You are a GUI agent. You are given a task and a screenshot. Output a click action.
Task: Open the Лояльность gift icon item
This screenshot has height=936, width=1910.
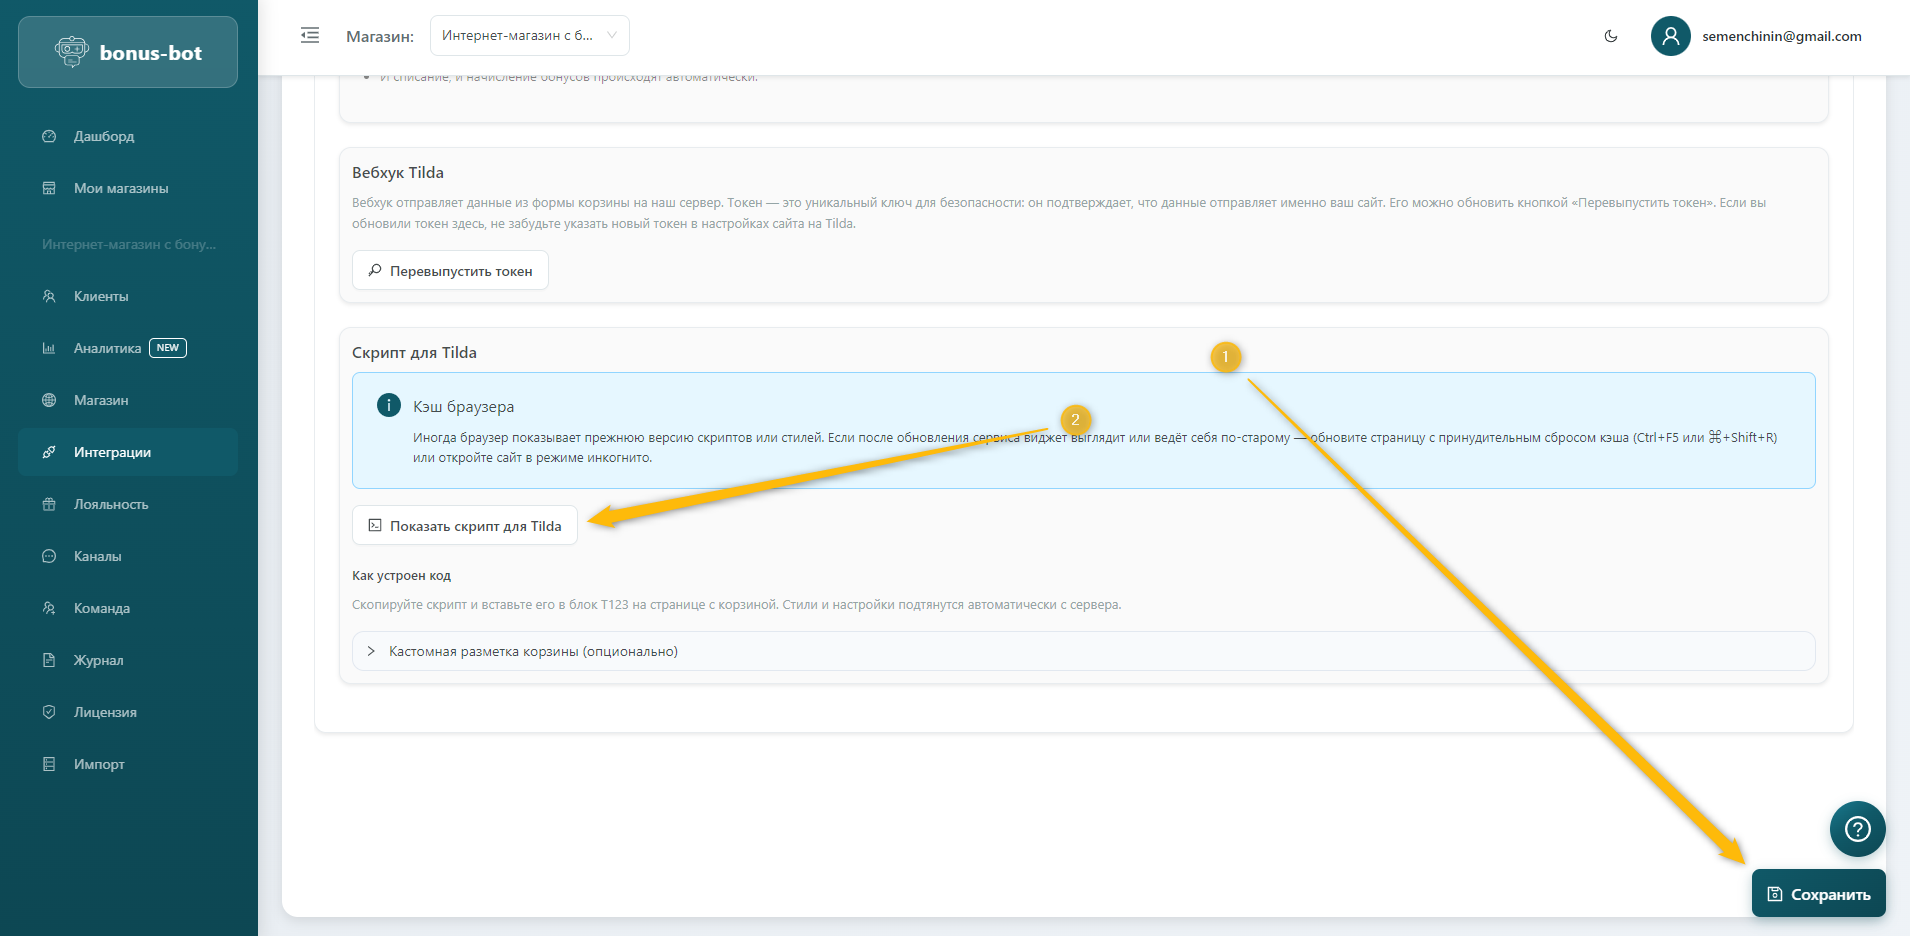pyautogui.click(x=49, y=504)
